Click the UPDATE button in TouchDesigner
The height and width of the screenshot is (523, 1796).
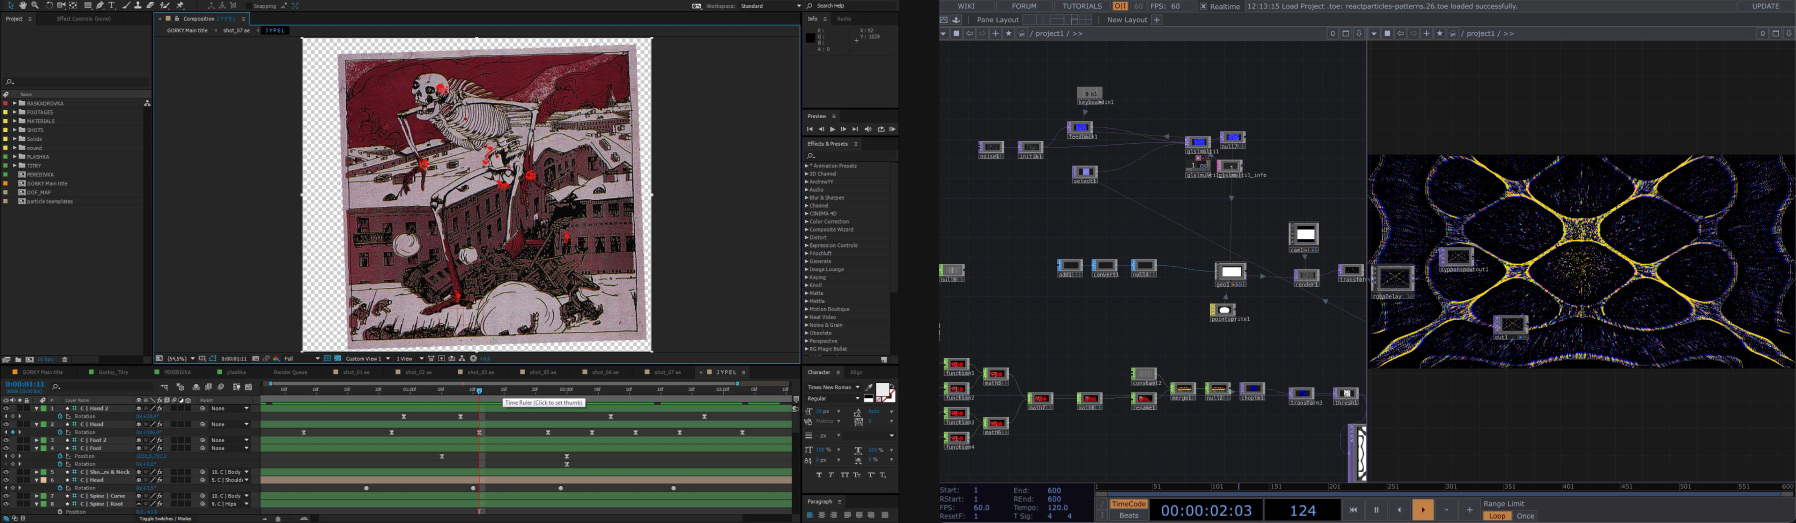click(x=1766, y=6)
